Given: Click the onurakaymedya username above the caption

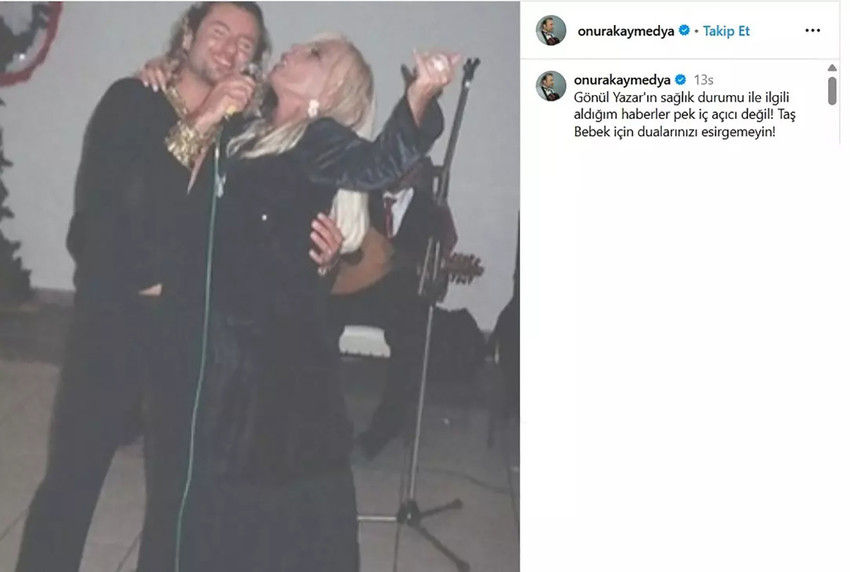Looking at the screenshot, I should [622, 80].
